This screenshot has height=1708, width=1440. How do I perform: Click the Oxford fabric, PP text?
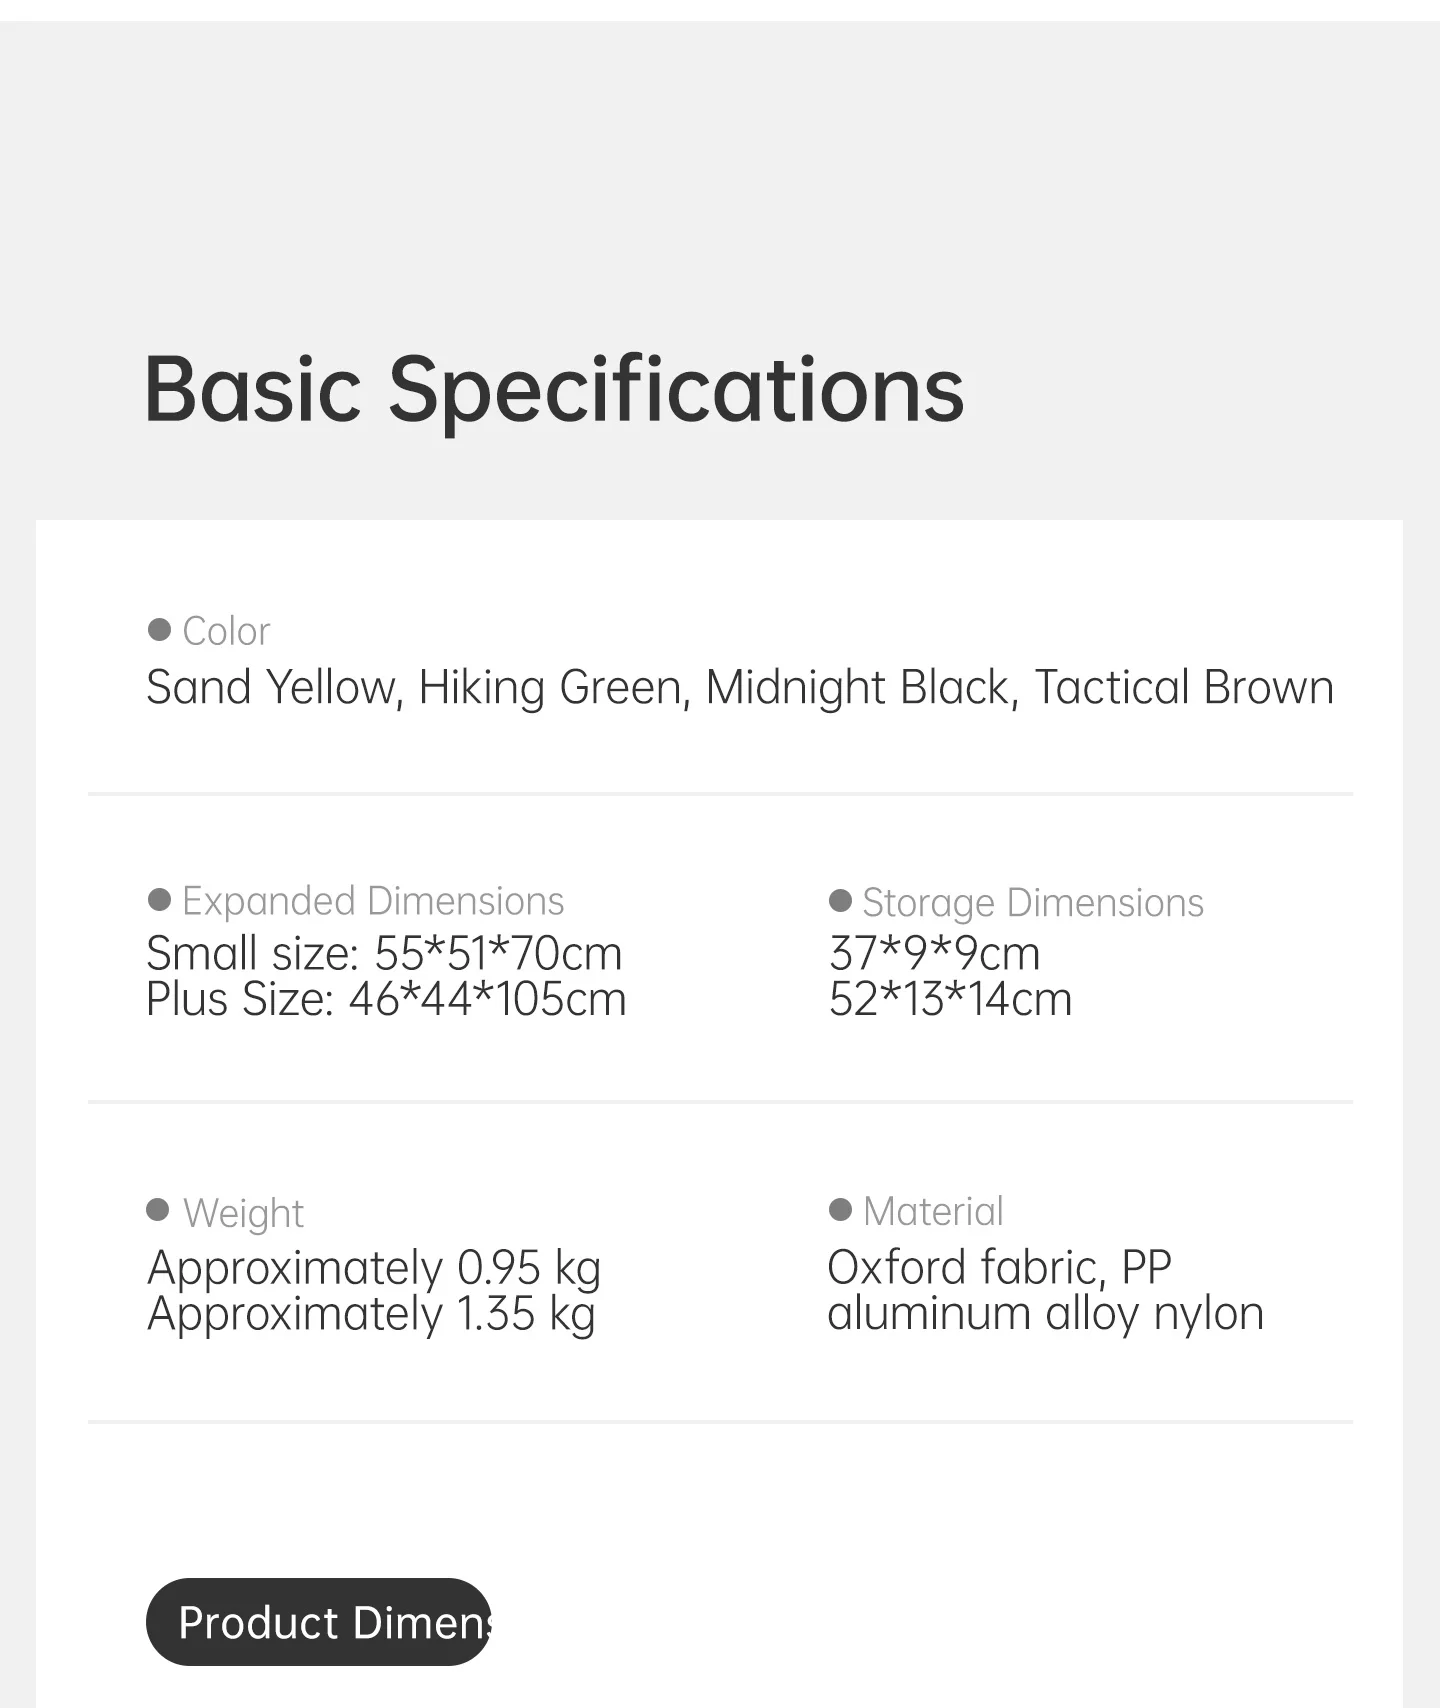[999, 1267]
